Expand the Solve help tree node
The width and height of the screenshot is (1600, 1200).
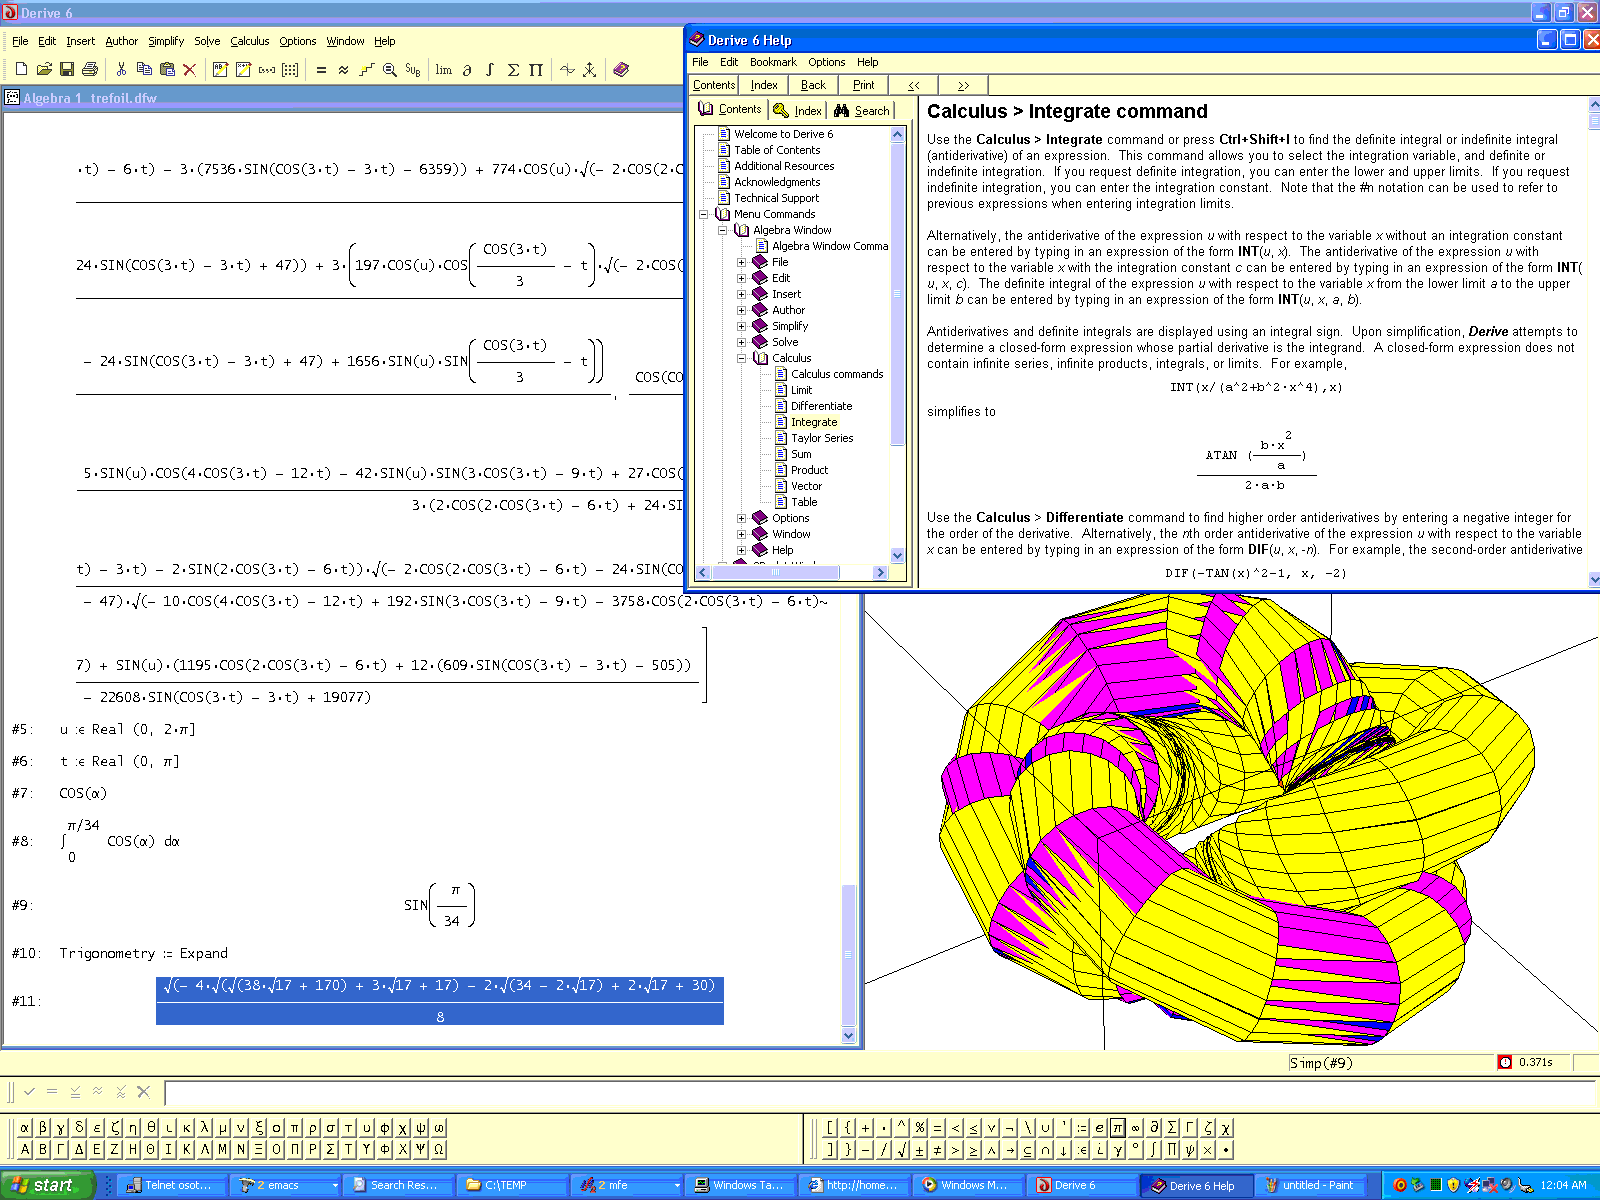(x=742, y=342)
